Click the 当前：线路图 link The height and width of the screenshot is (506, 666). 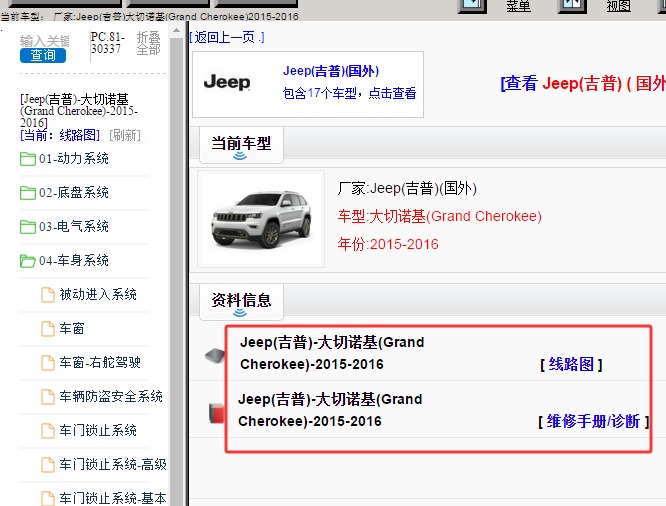(60, 135)
